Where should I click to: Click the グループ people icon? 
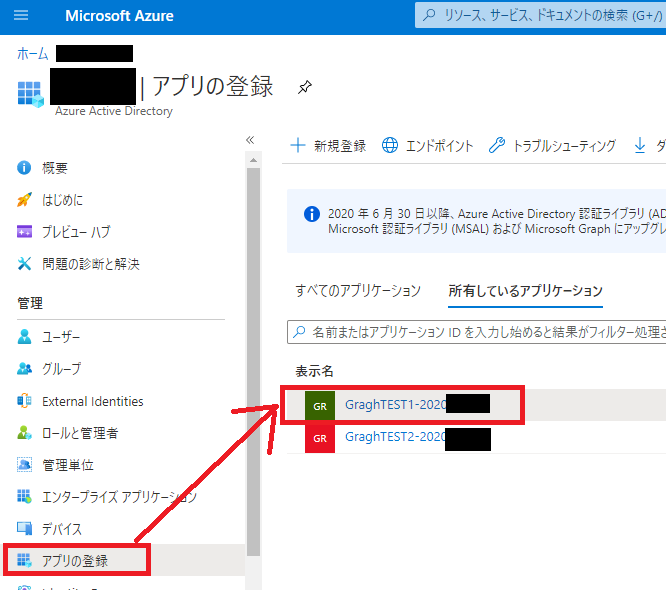point(24,369)
